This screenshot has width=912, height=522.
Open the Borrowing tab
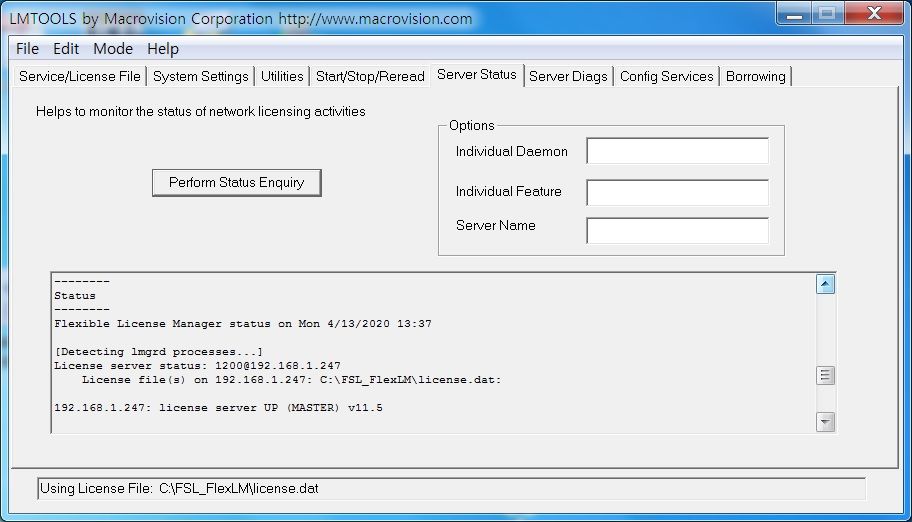coord(756,76)
